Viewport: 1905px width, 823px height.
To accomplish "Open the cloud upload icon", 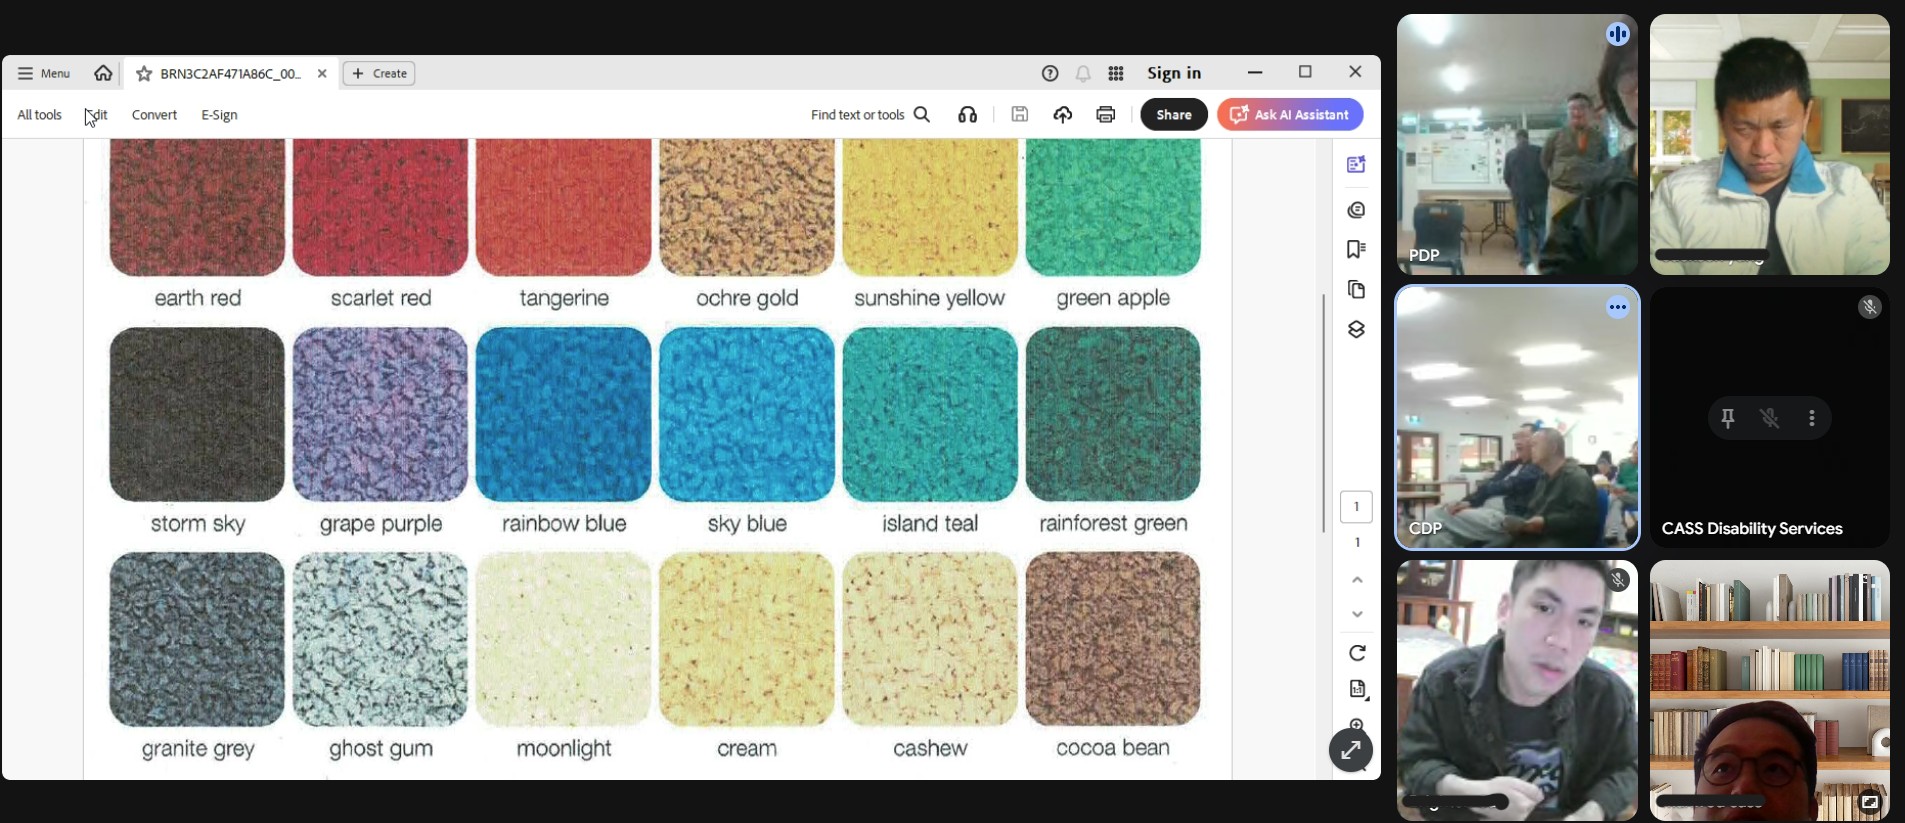I will pyautogui.click(x=1062, y=115).
